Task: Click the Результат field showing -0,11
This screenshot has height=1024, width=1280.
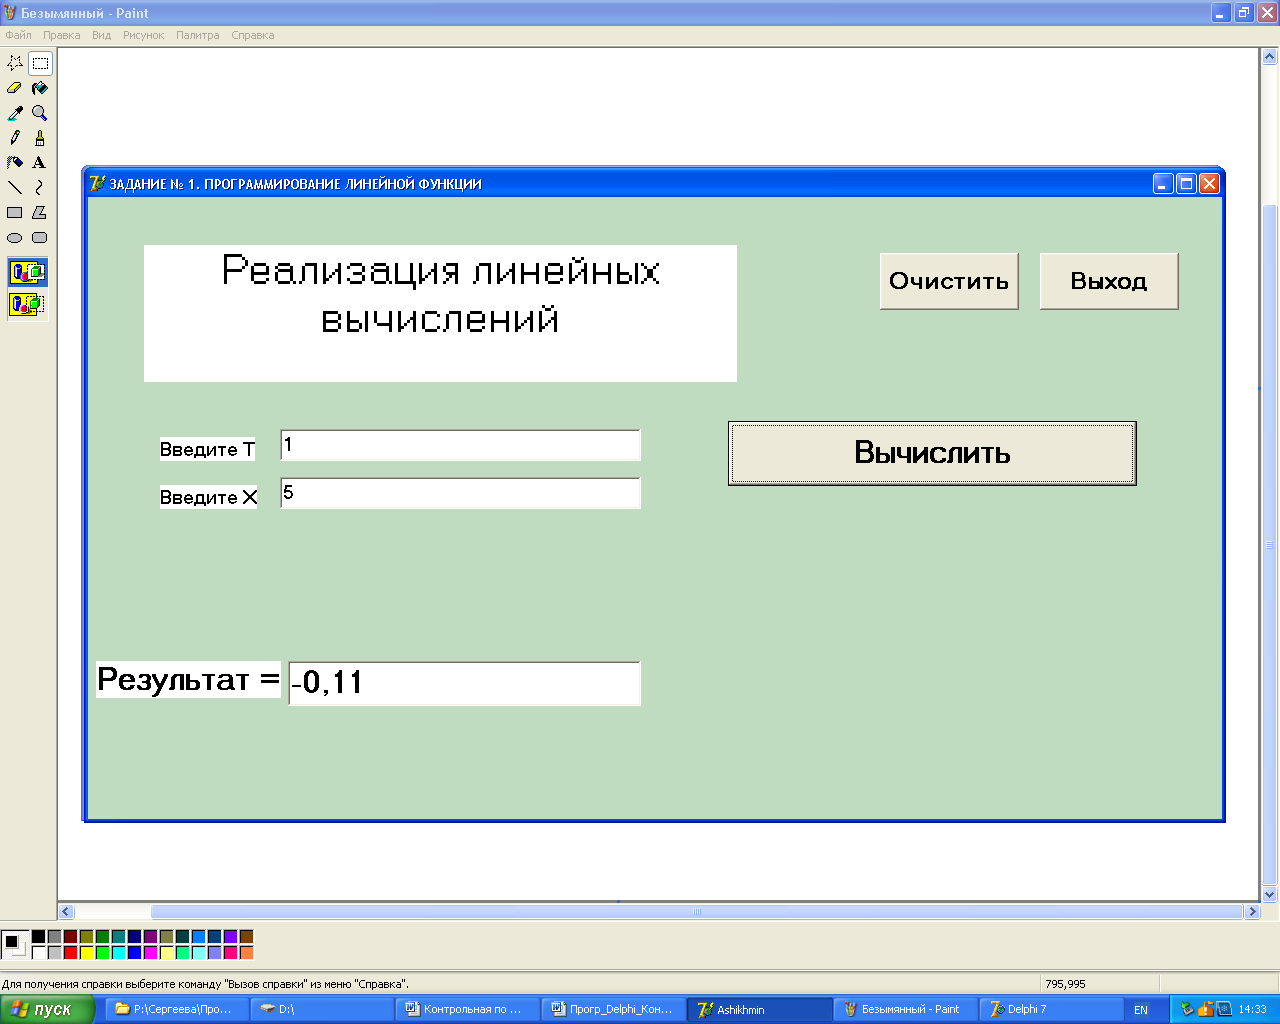Action: (x=464, y=683)
